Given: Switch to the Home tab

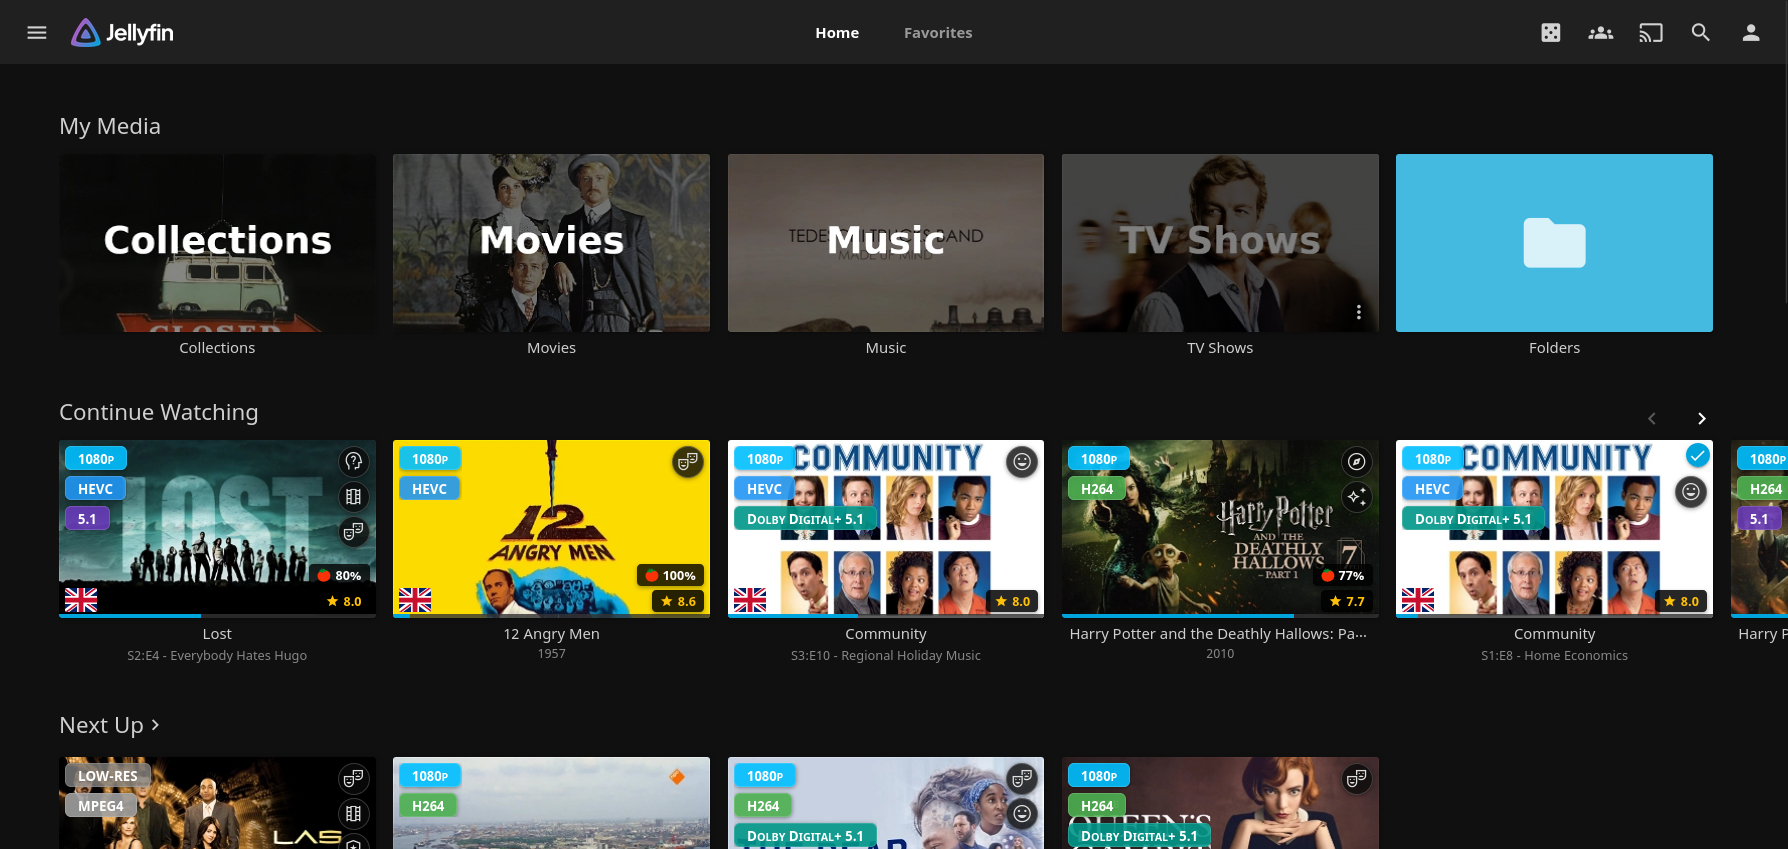Looking at the screenshot, I should click(837, 33).
